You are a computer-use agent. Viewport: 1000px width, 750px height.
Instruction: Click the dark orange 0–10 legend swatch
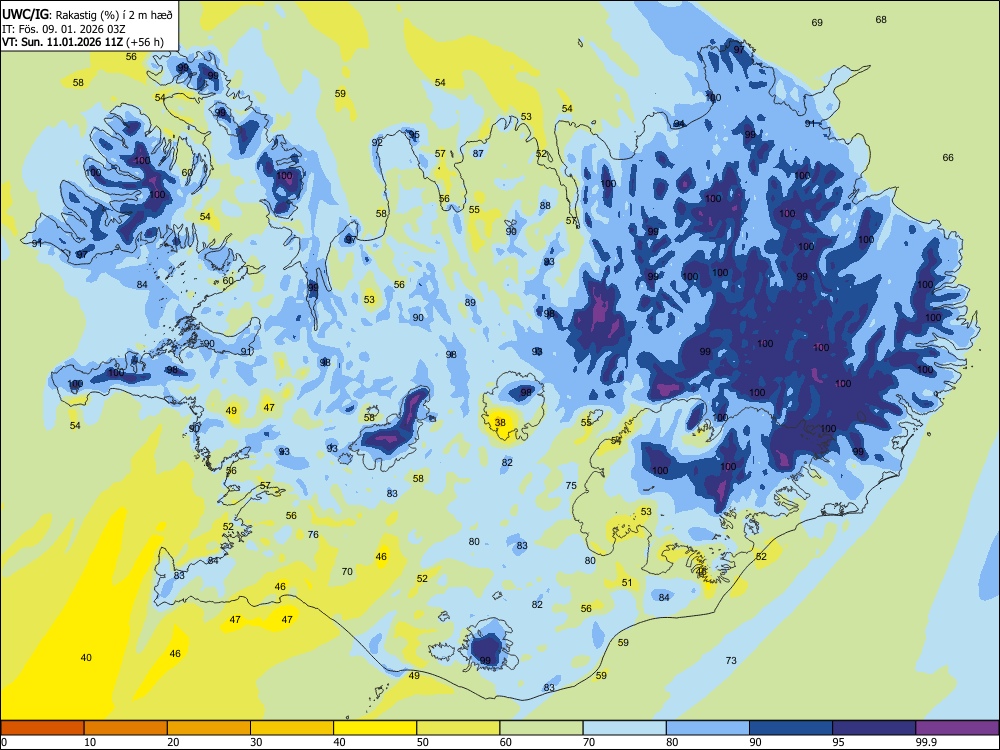[x=42, y=728]
